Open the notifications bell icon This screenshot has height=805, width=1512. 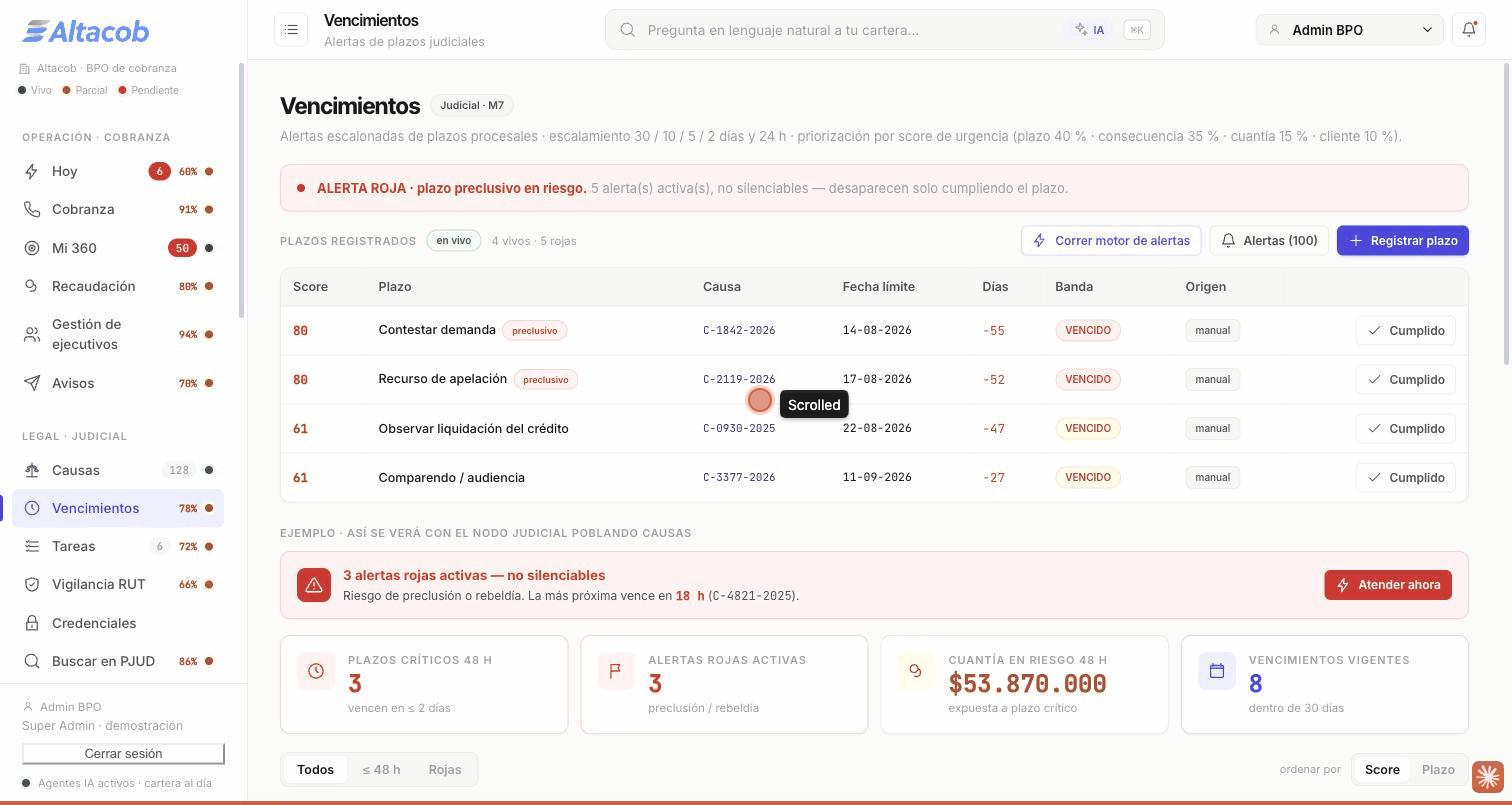click(x=1469, y=30)
